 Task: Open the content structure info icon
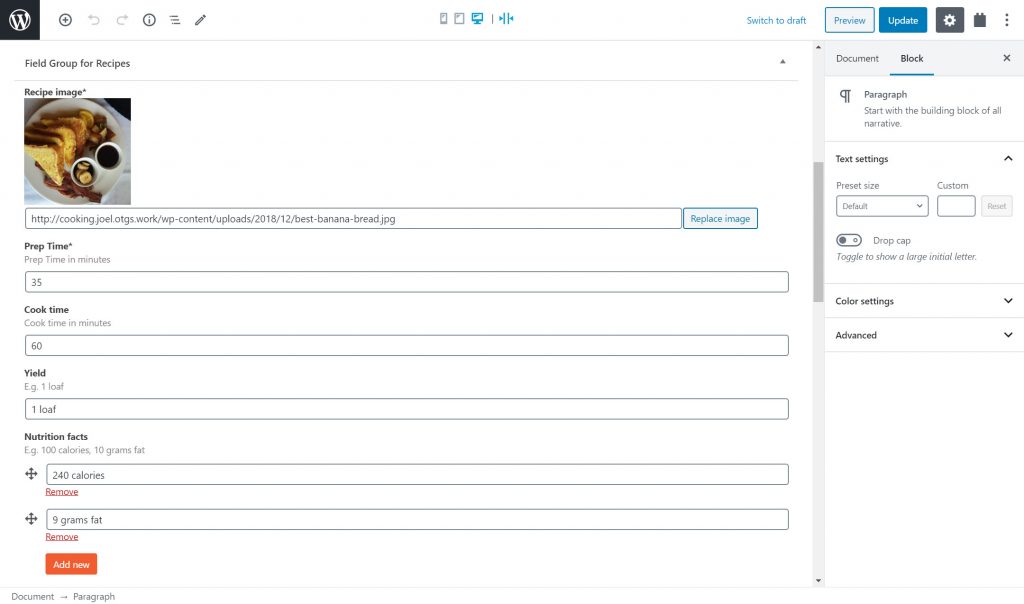pos(149,20)
